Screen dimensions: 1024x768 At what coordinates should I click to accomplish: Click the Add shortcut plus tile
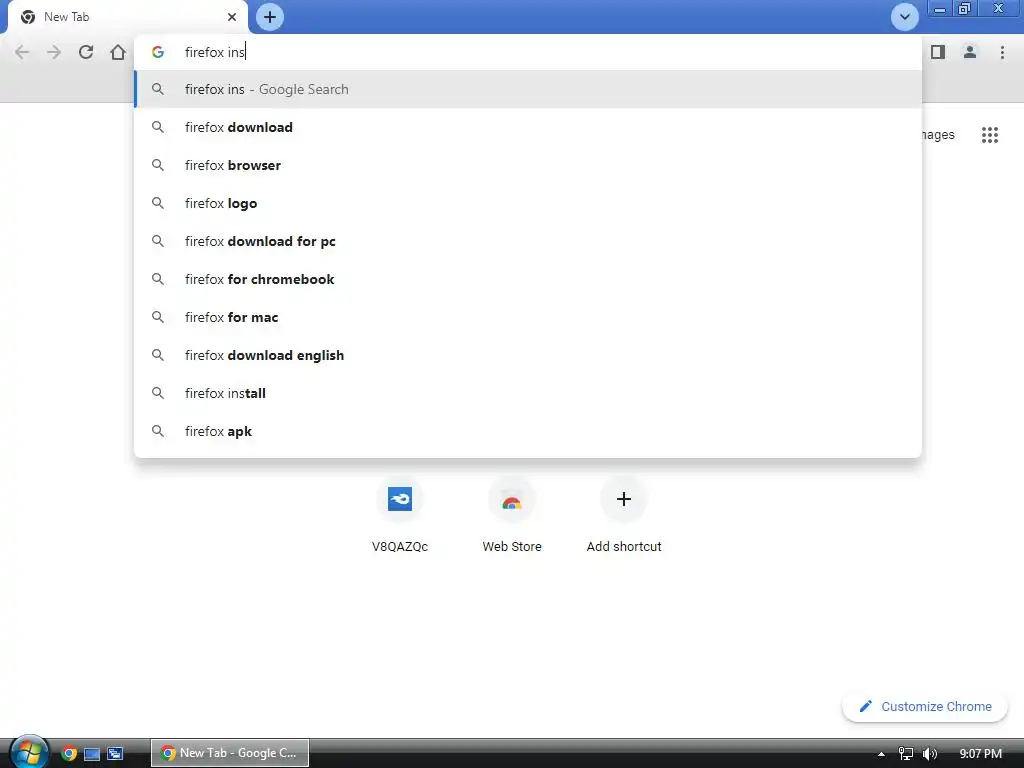pos(624,516)
